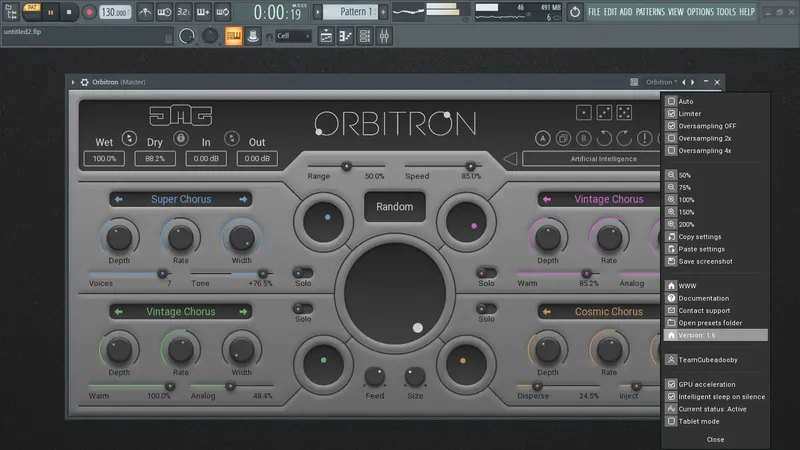Image resolution: width=800 pixels, height=450 pixels.
Task: Click right arrow of green Vintage Chorus
Action: 243,311
